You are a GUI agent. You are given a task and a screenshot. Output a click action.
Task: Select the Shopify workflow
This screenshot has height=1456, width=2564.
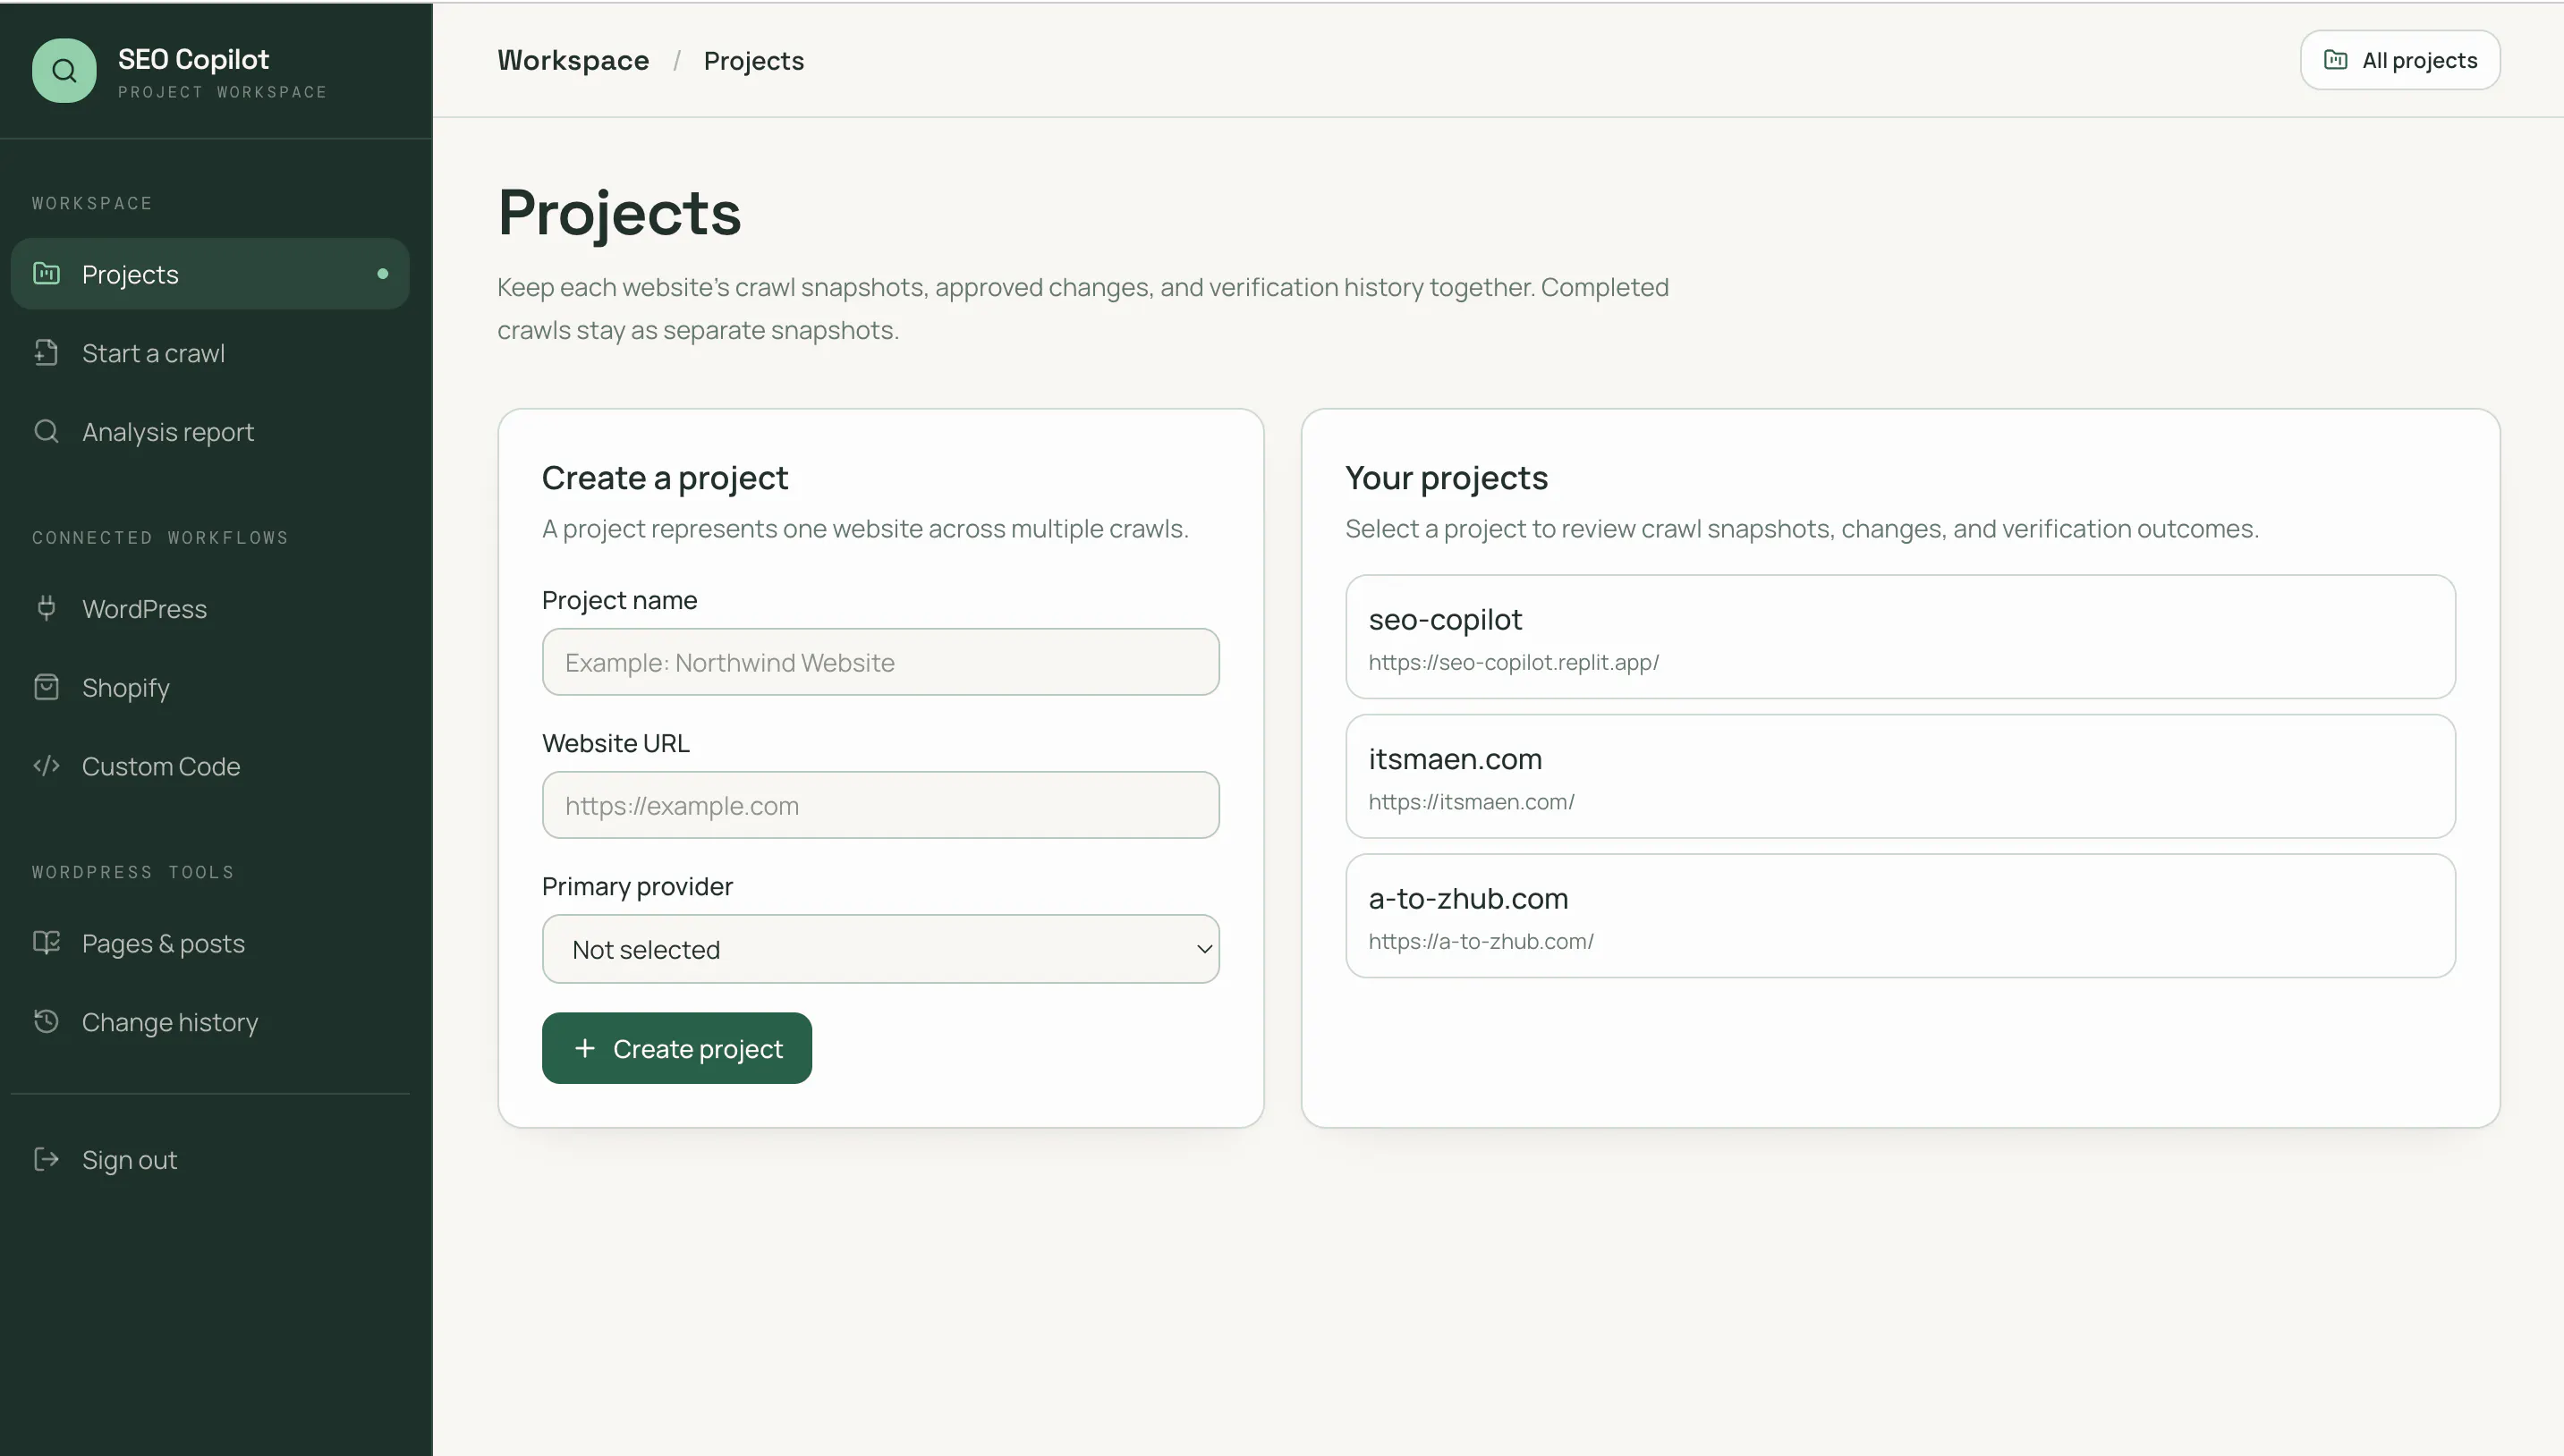coord(210,687)
